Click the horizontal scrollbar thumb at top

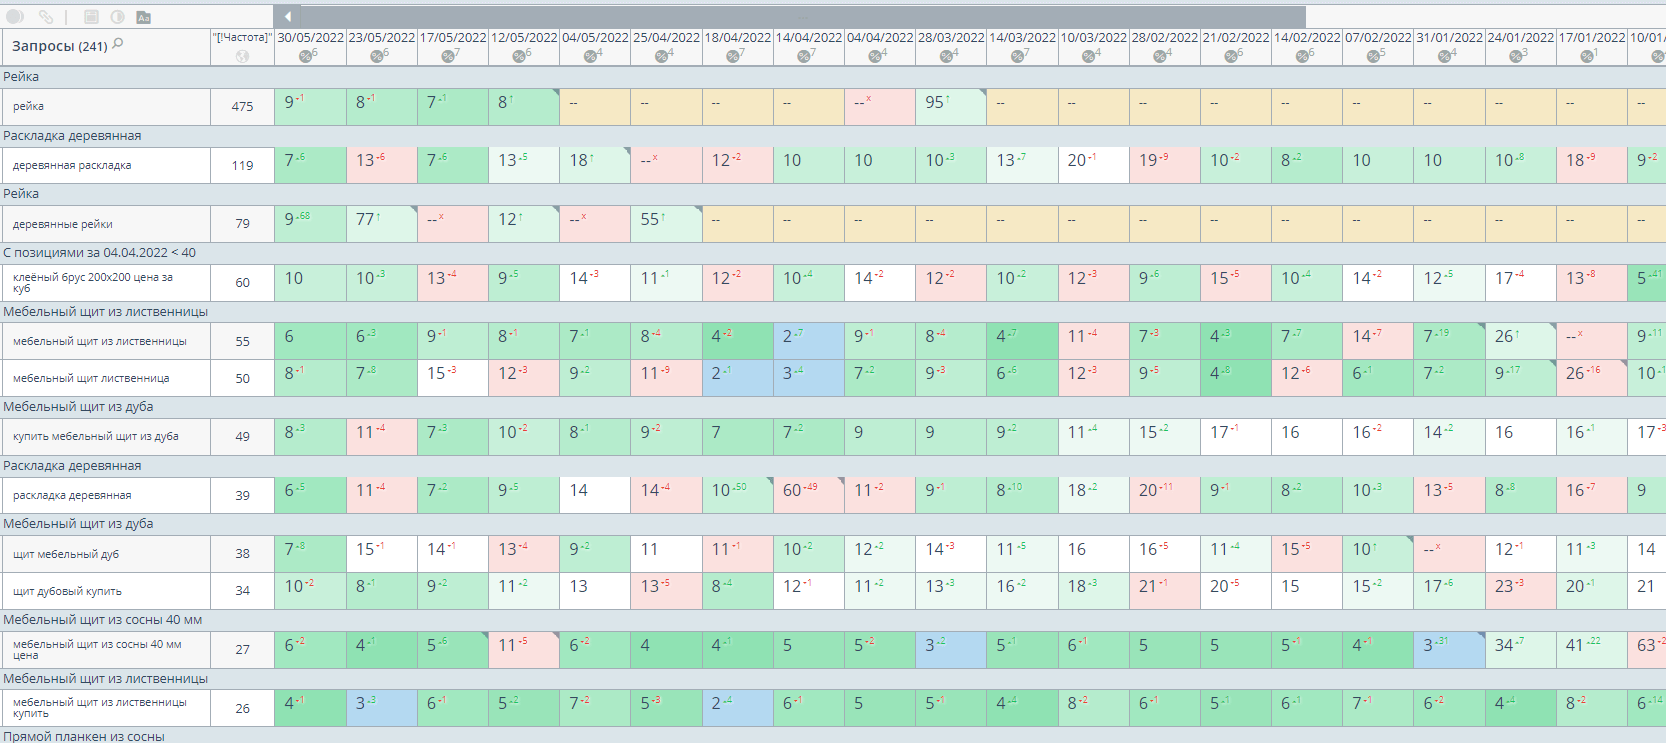pos(802,17)
